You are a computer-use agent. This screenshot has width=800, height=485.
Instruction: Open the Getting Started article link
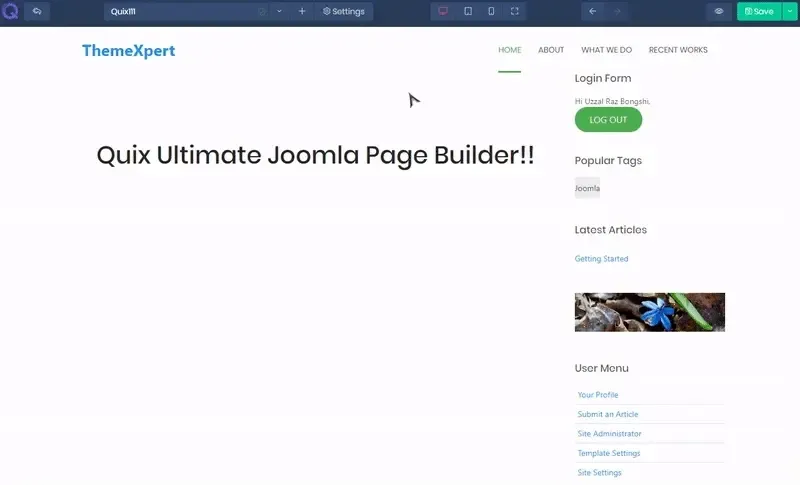click(602, 259)
